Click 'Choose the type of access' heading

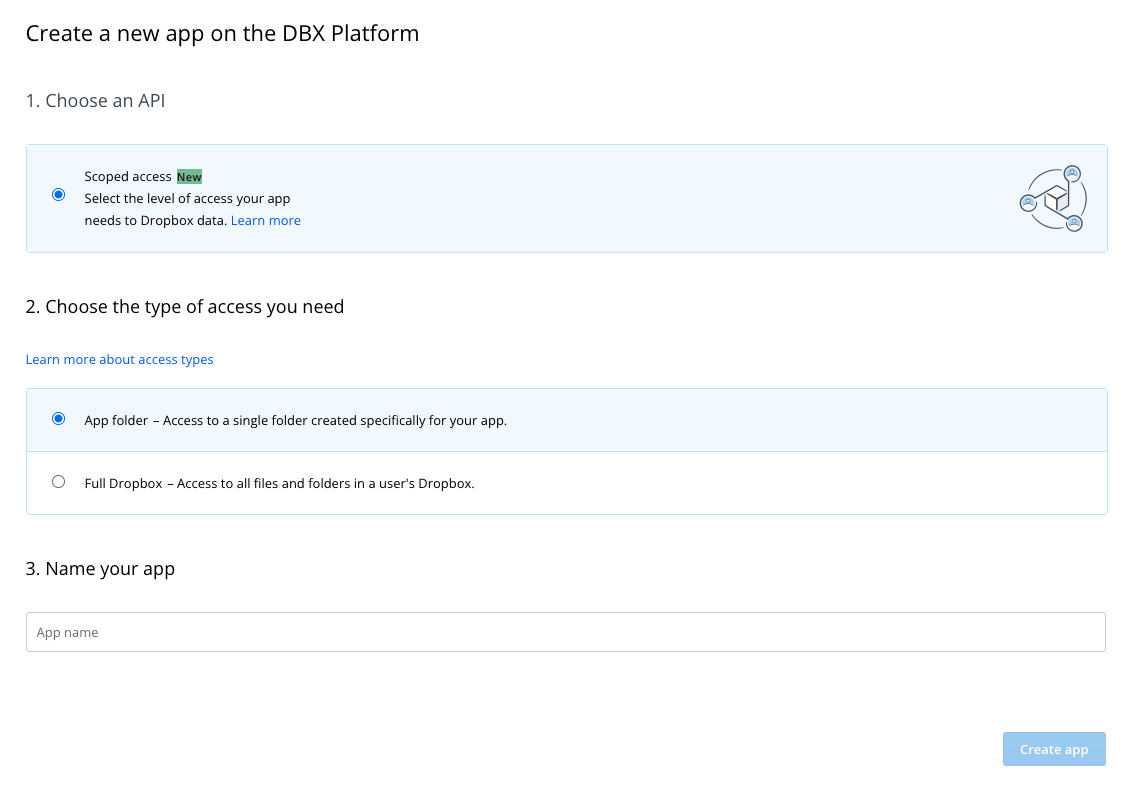pyautogui.click(x=184, y=307)
